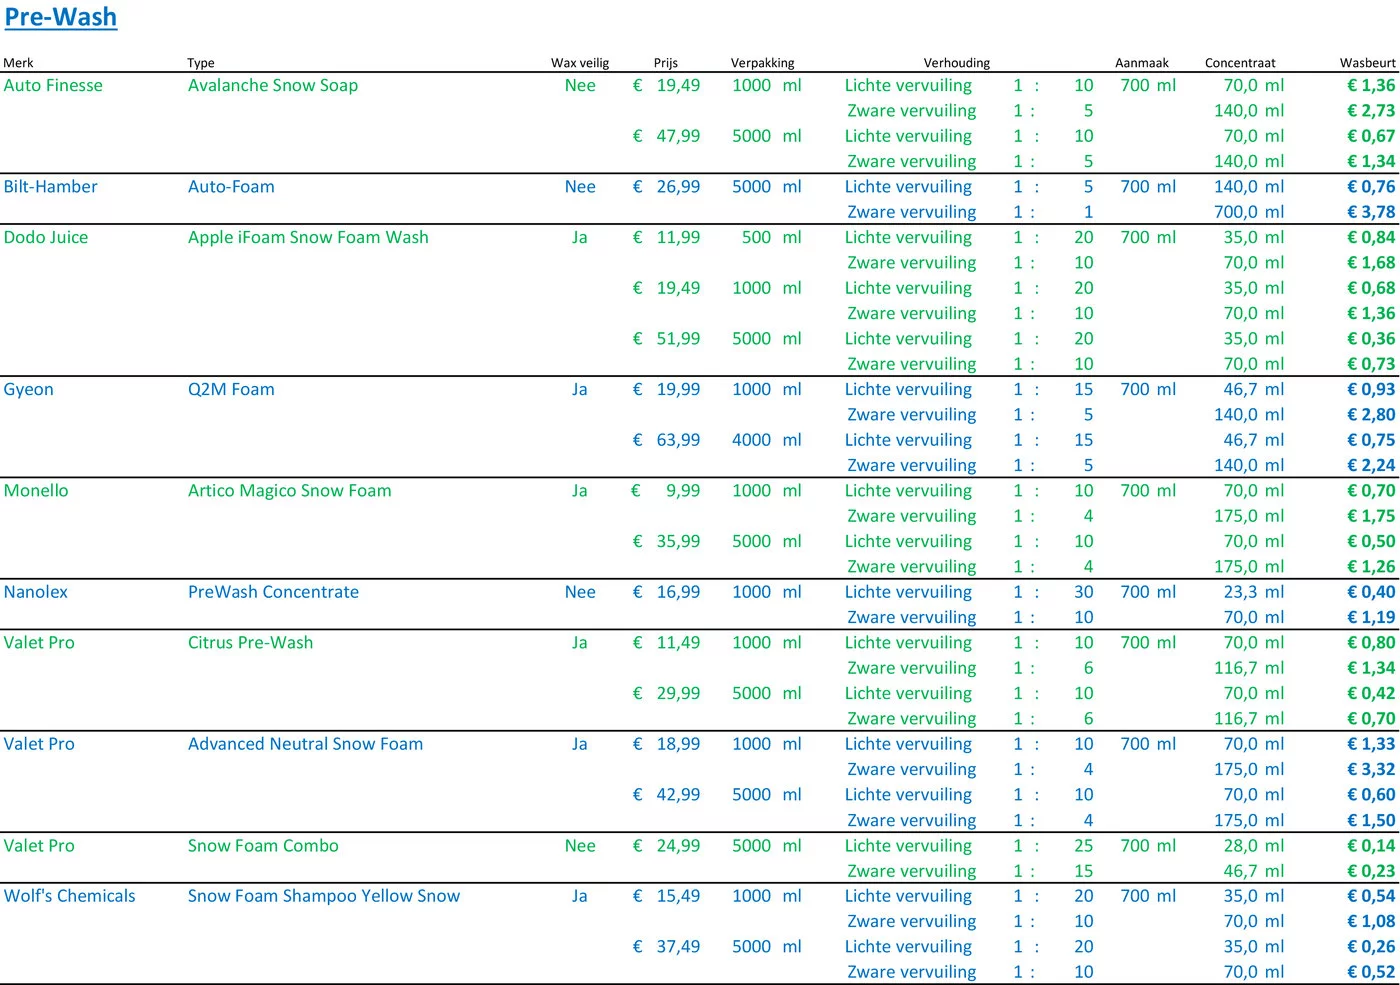Screen dimensions: 1400x985
Task: Click price cell 16,99
Action: (666, 591)
